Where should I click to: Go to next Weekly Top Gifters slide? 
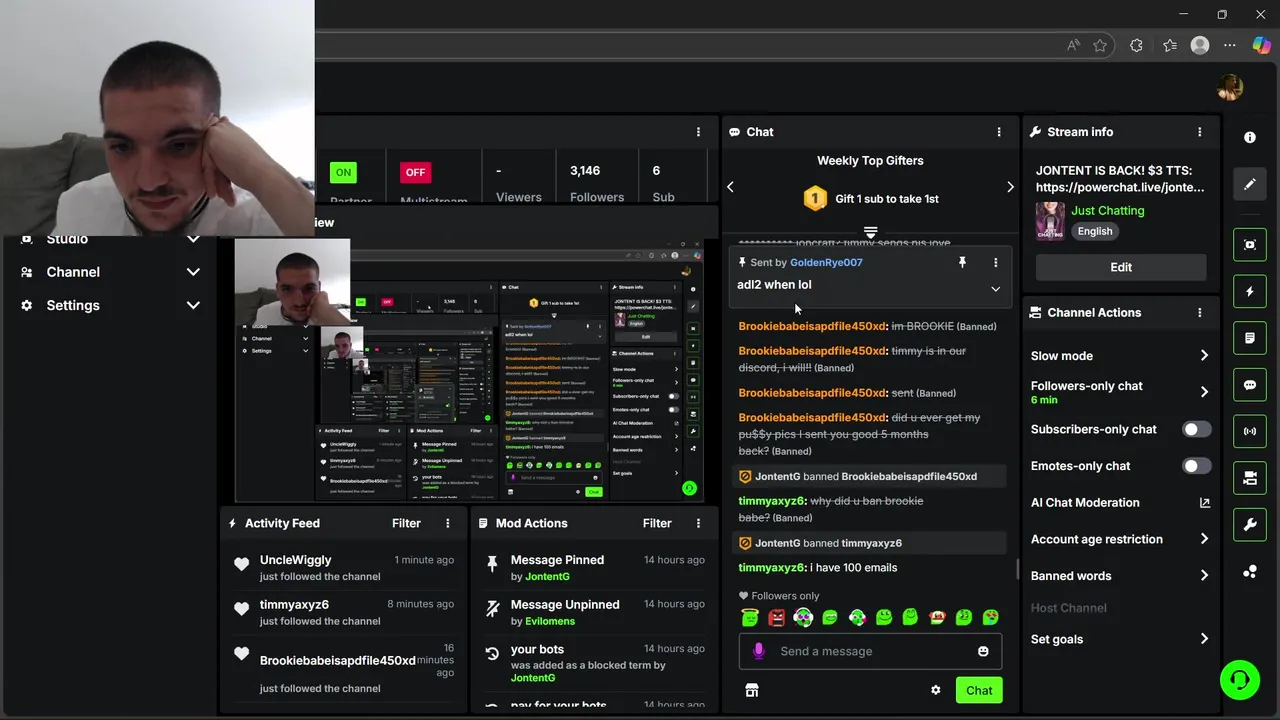tap(1010, 187)
